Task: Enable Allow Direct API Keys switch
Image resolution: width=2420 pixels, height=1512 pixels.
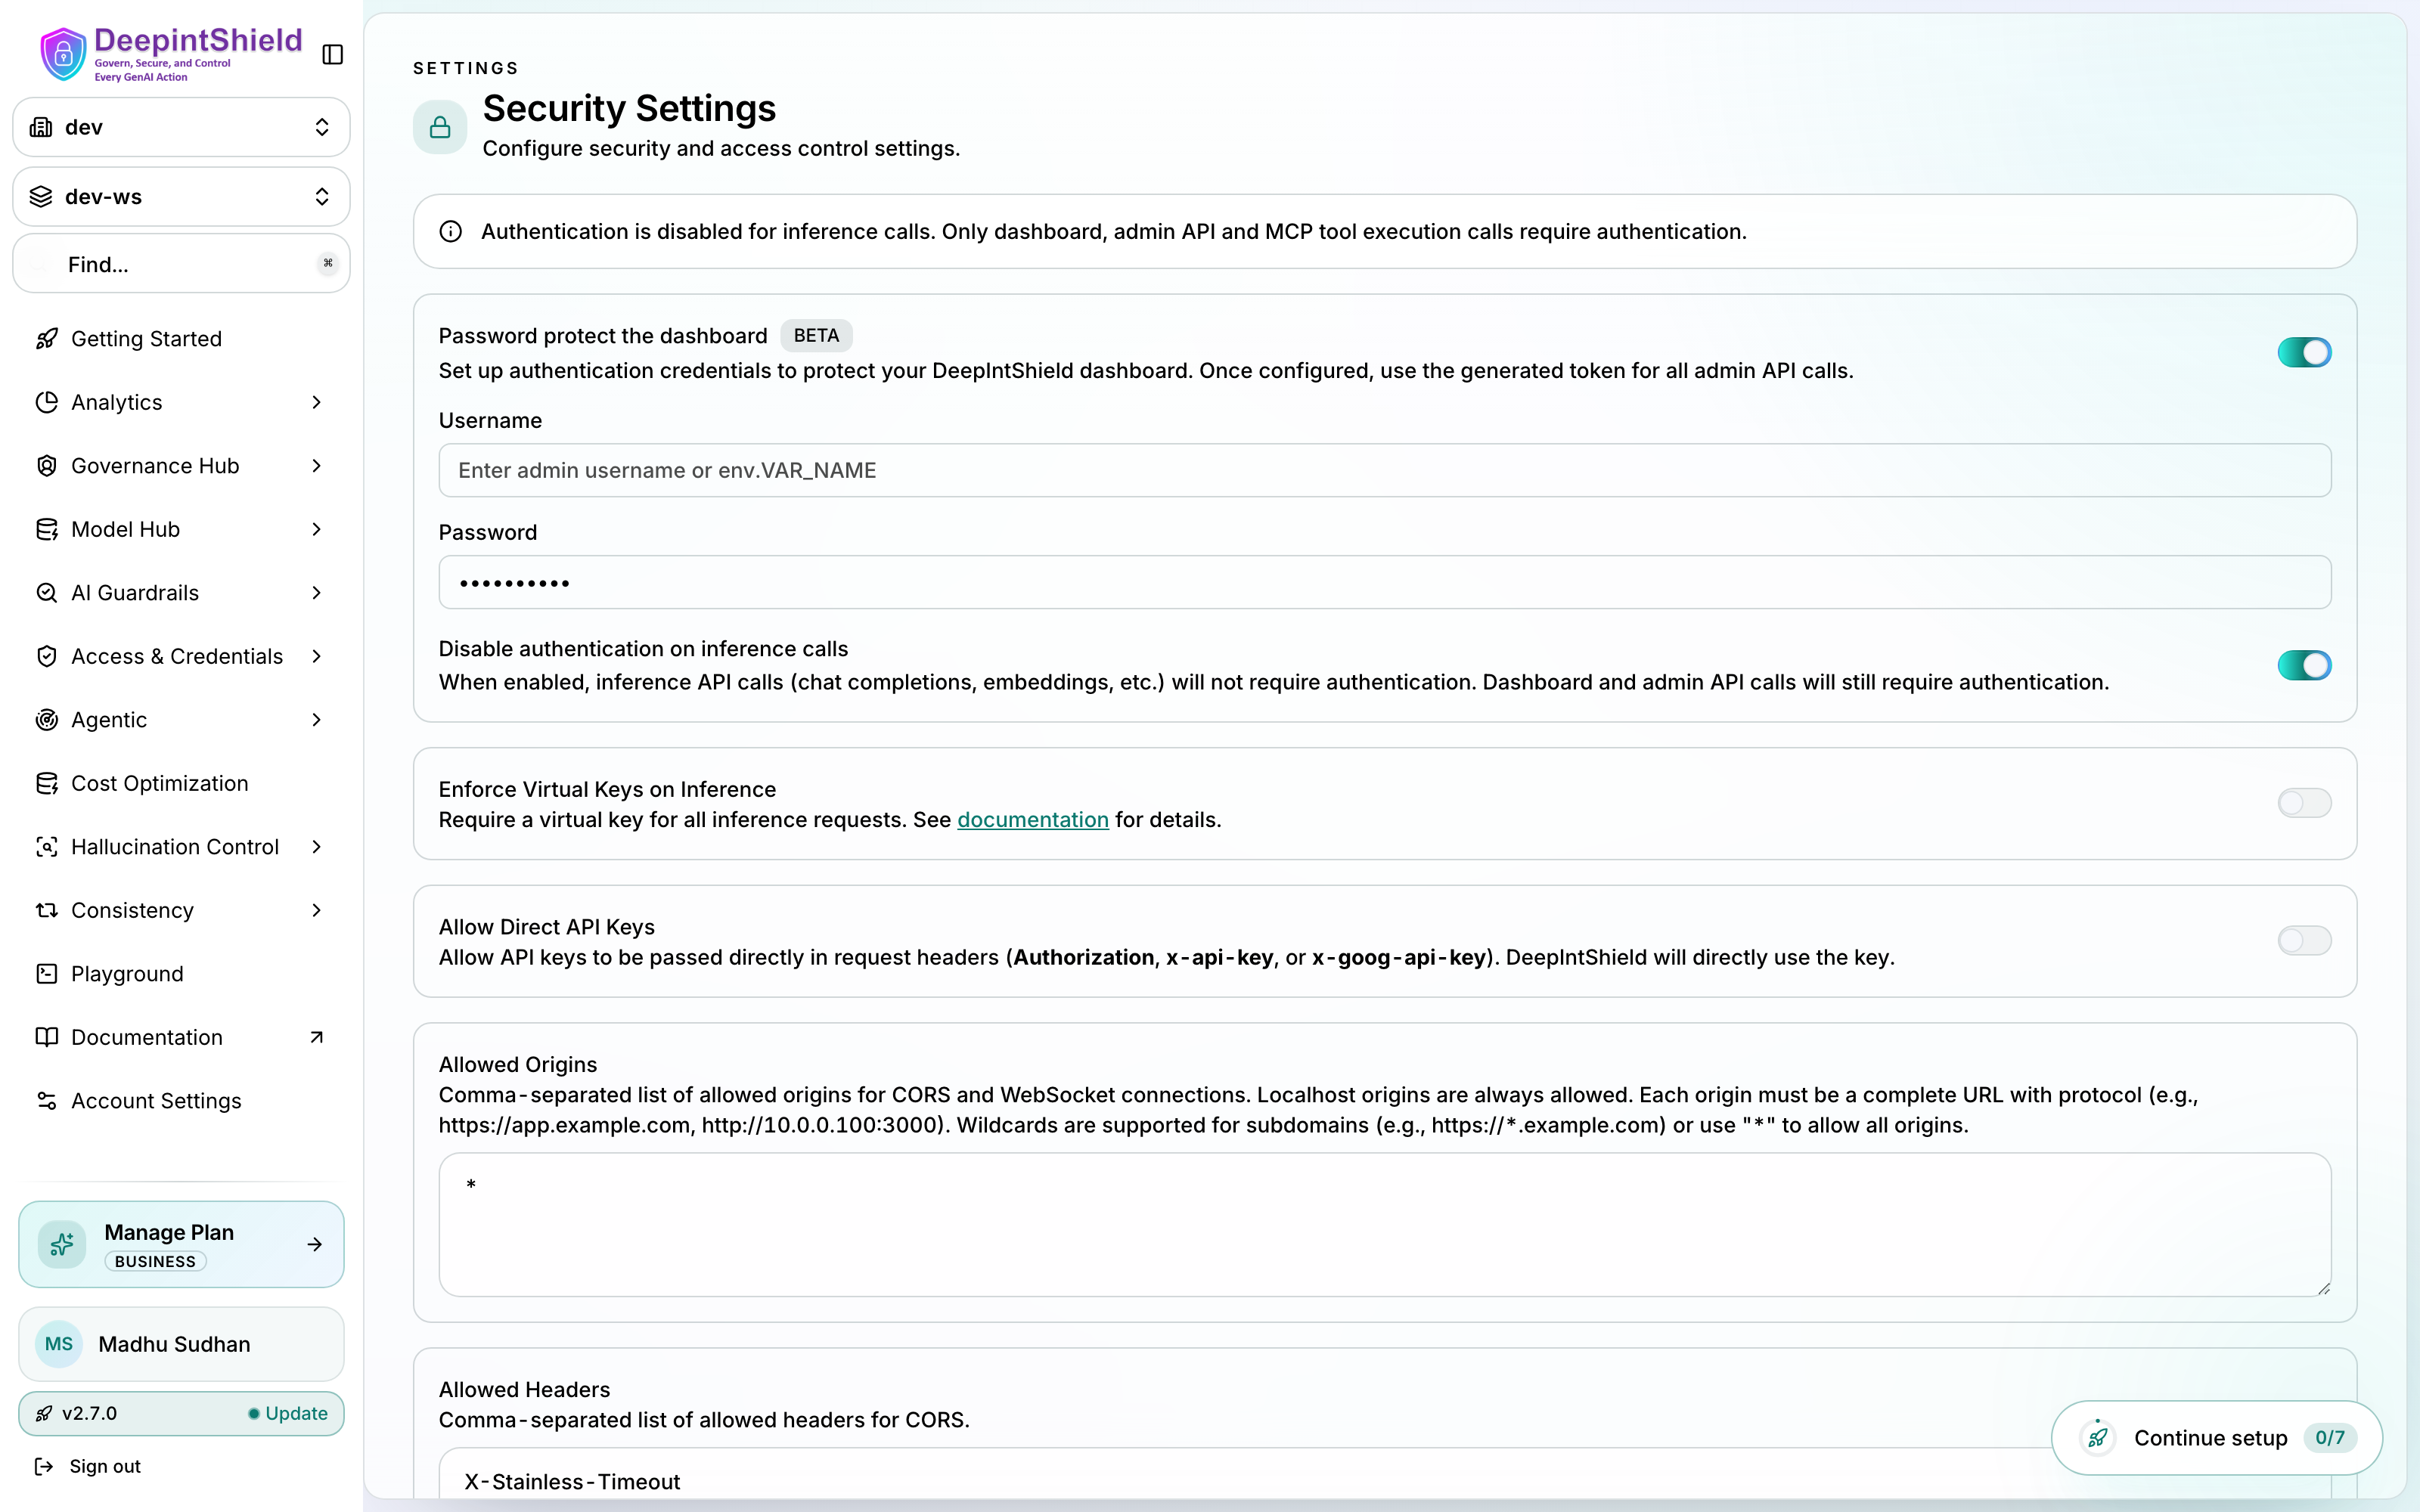Action: tap(2304, 941)
